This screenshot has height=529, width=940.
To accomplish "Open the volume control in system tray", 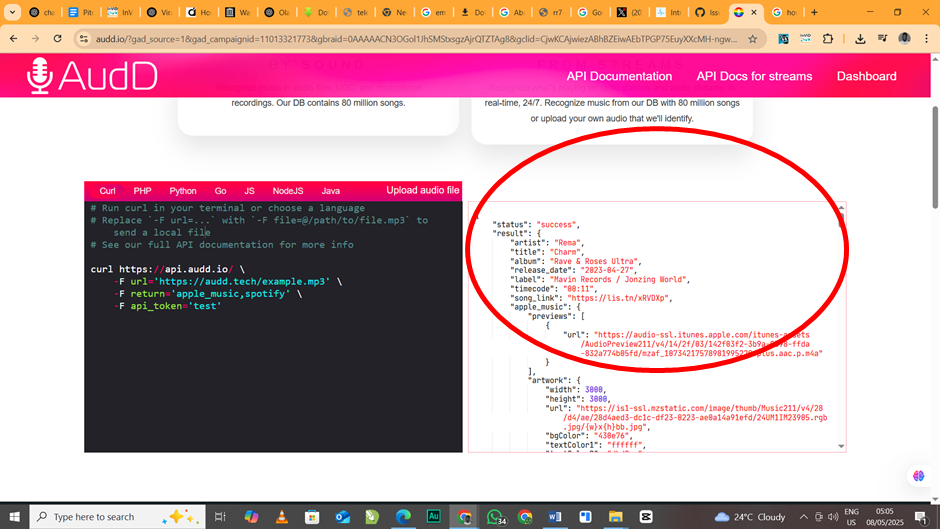I will coord(833,516).
